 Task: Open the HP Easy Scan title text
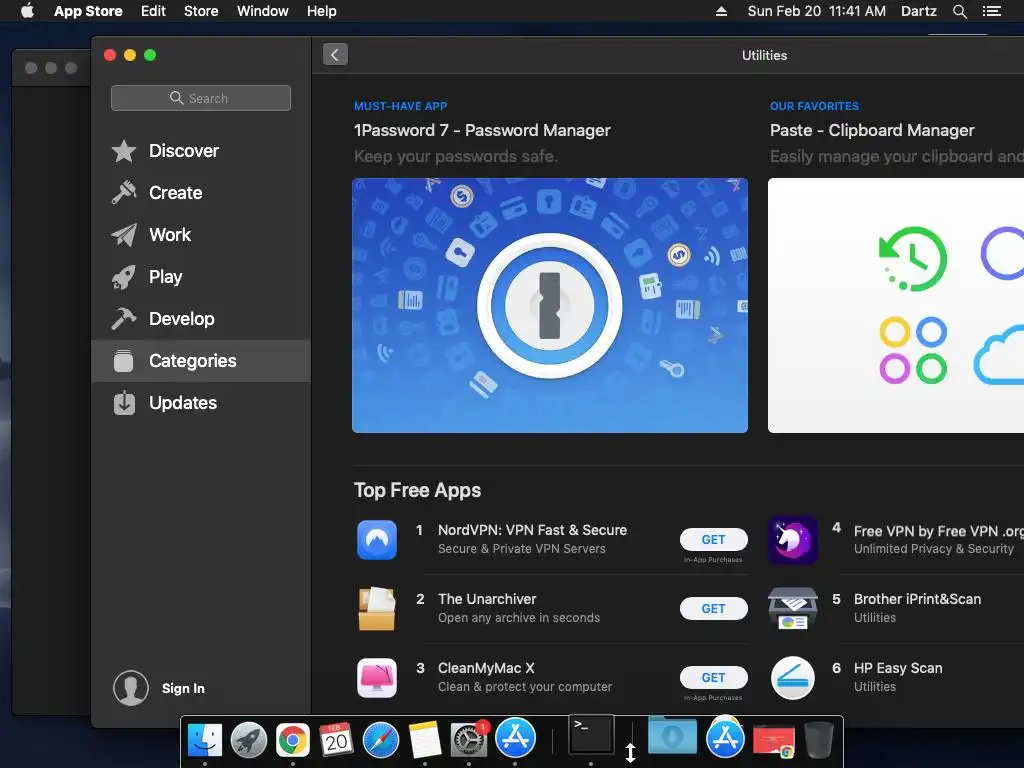pyautogui.click(x=898, y=668)
